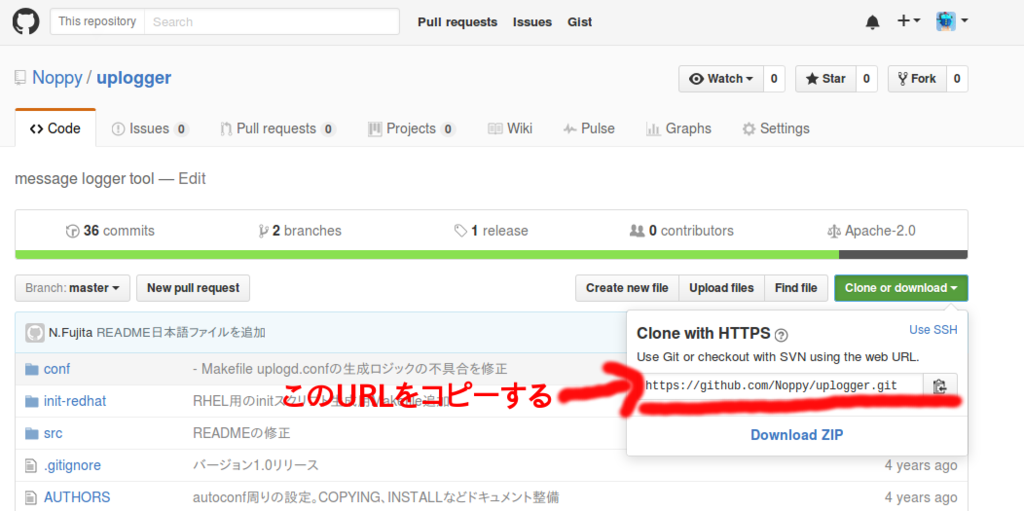
Task: Click the file icon beside AUTHORS
Action: pyautogui.click(x=31, y=497)
